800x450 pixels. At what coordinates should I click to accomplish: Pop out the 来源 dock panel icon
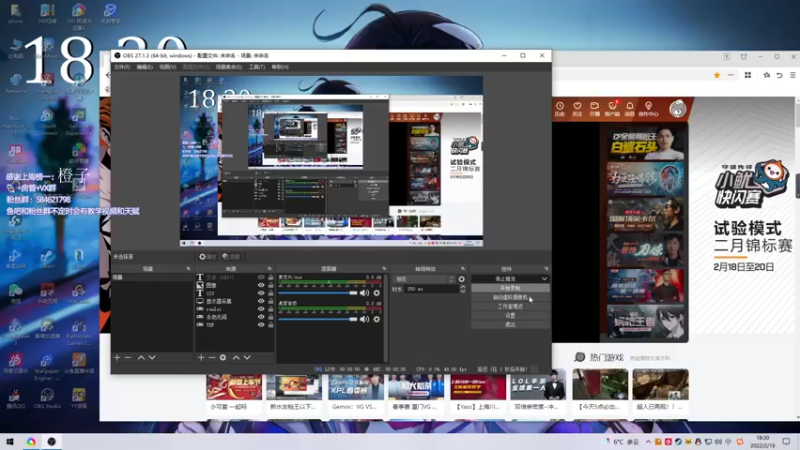pos(270,269)
